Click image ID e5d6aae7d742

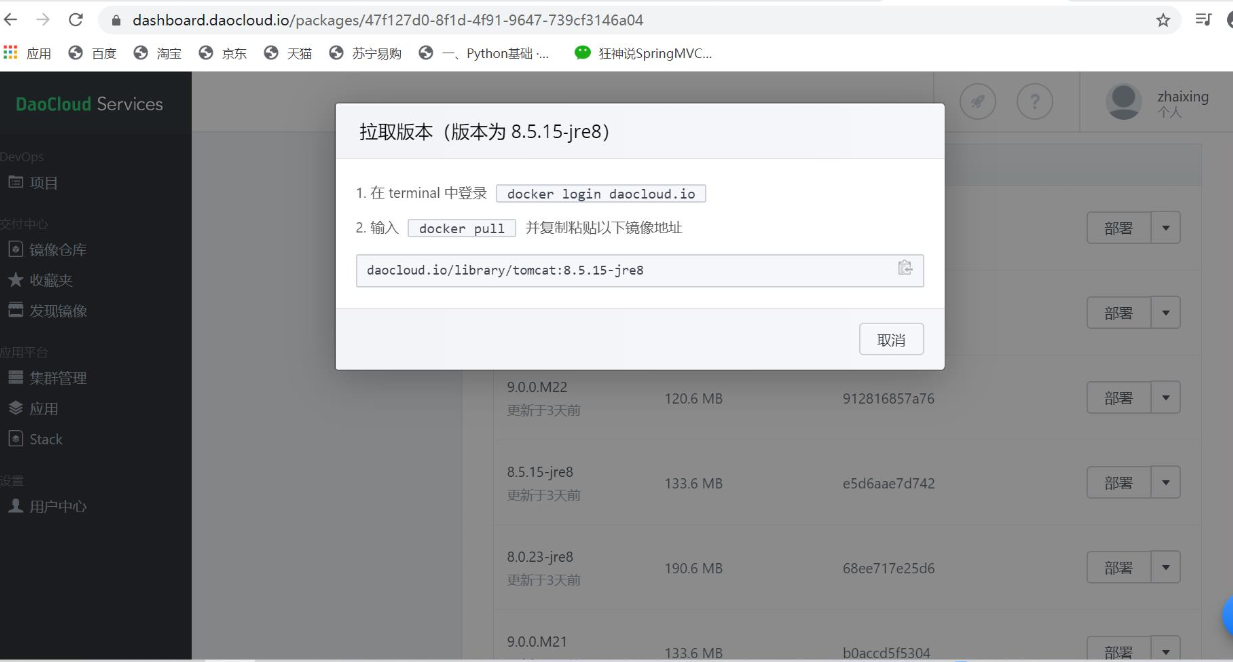point(889,483)
